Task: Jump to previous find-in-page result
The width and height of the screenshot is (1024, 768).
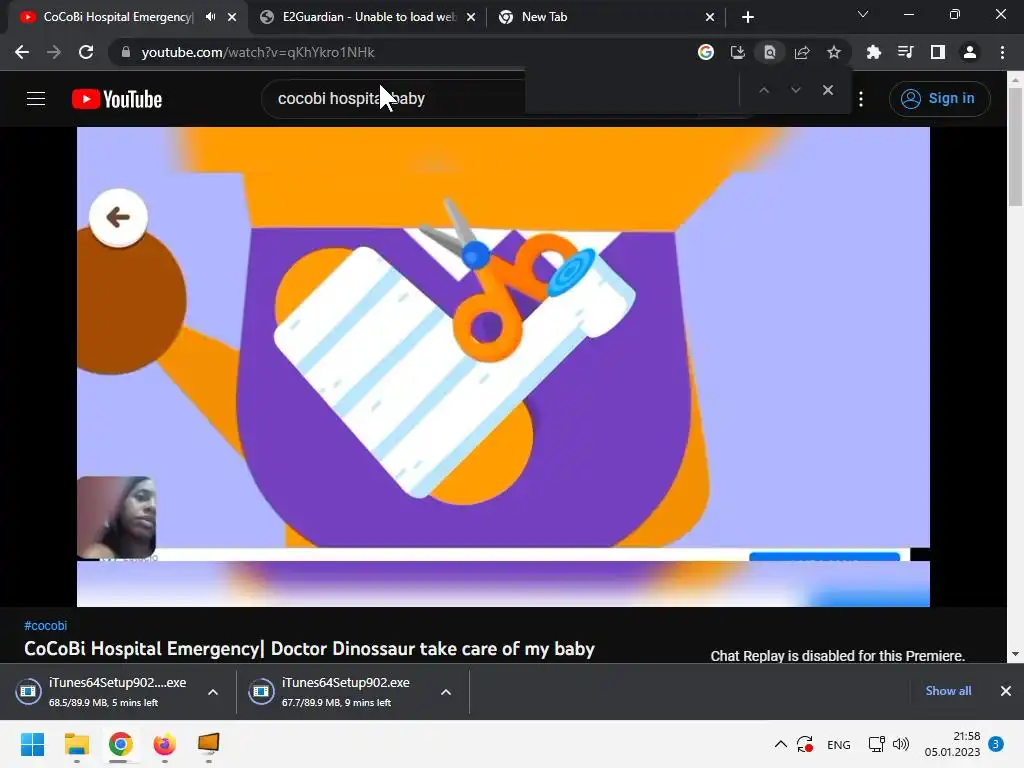Action: pos(763,90)
